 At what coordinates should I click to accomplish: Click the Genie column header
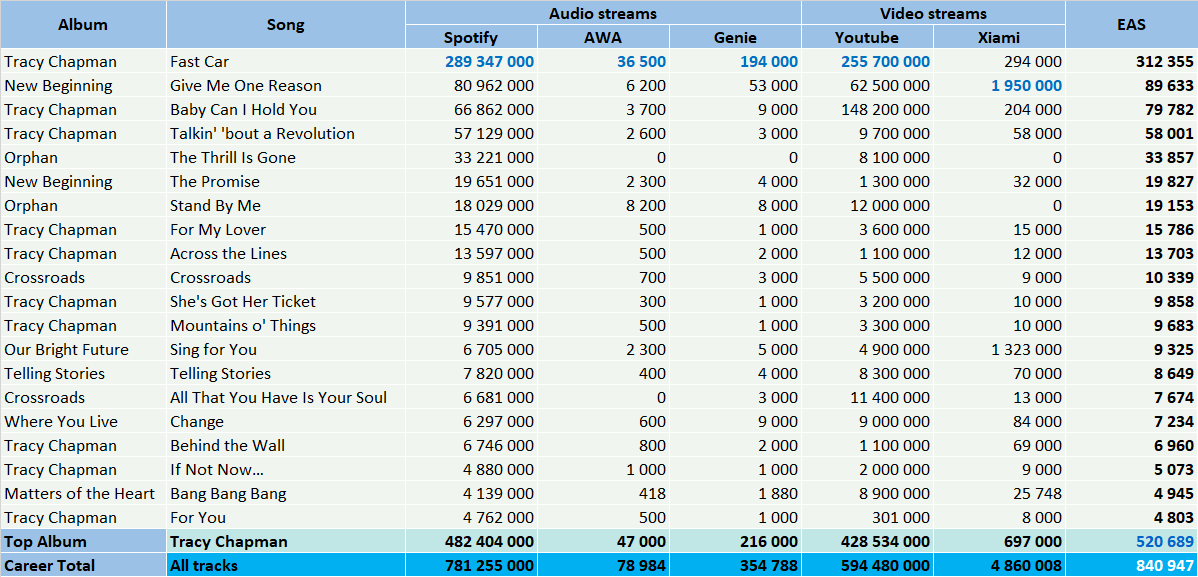tap(736, 37)
